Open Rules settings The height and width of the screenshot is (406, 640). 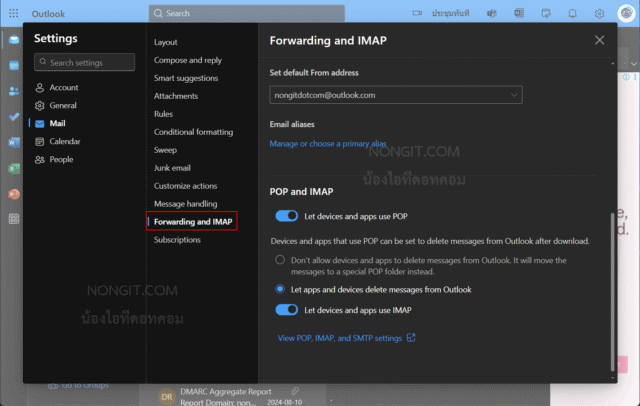[x=163, y=114]
